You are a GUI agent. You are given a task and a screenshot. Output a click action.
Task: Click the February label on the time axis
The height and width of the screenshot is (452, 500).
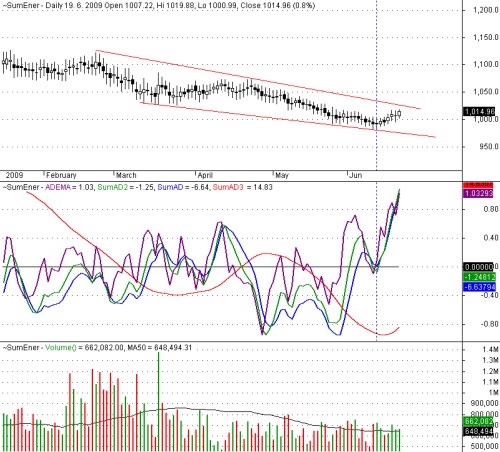point(61,175)
